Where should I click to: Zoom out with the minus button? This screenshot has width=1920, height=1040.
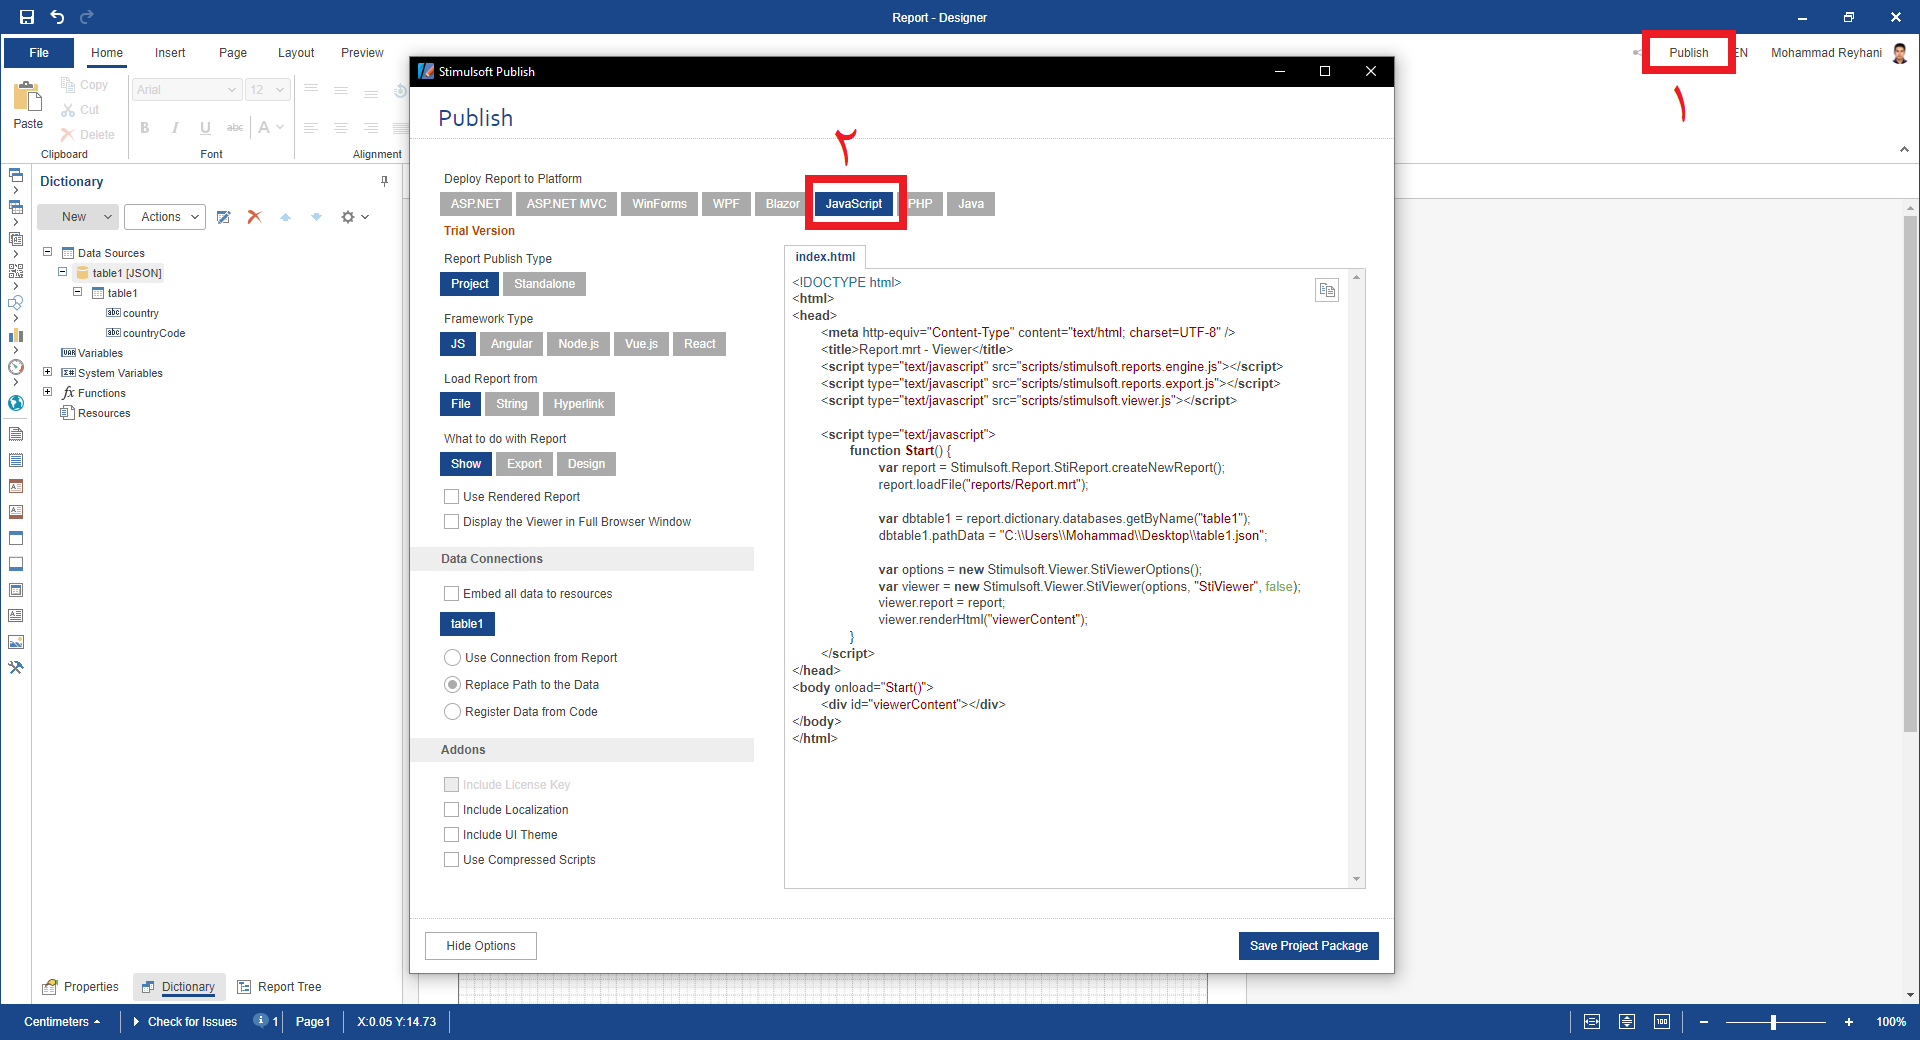(1704, 1022)
